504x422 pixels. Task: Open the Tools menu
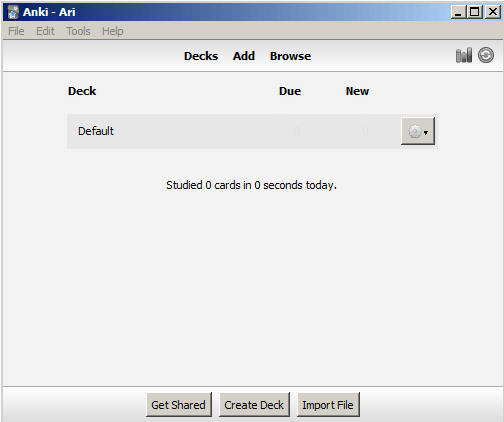[x=78, y=31]
